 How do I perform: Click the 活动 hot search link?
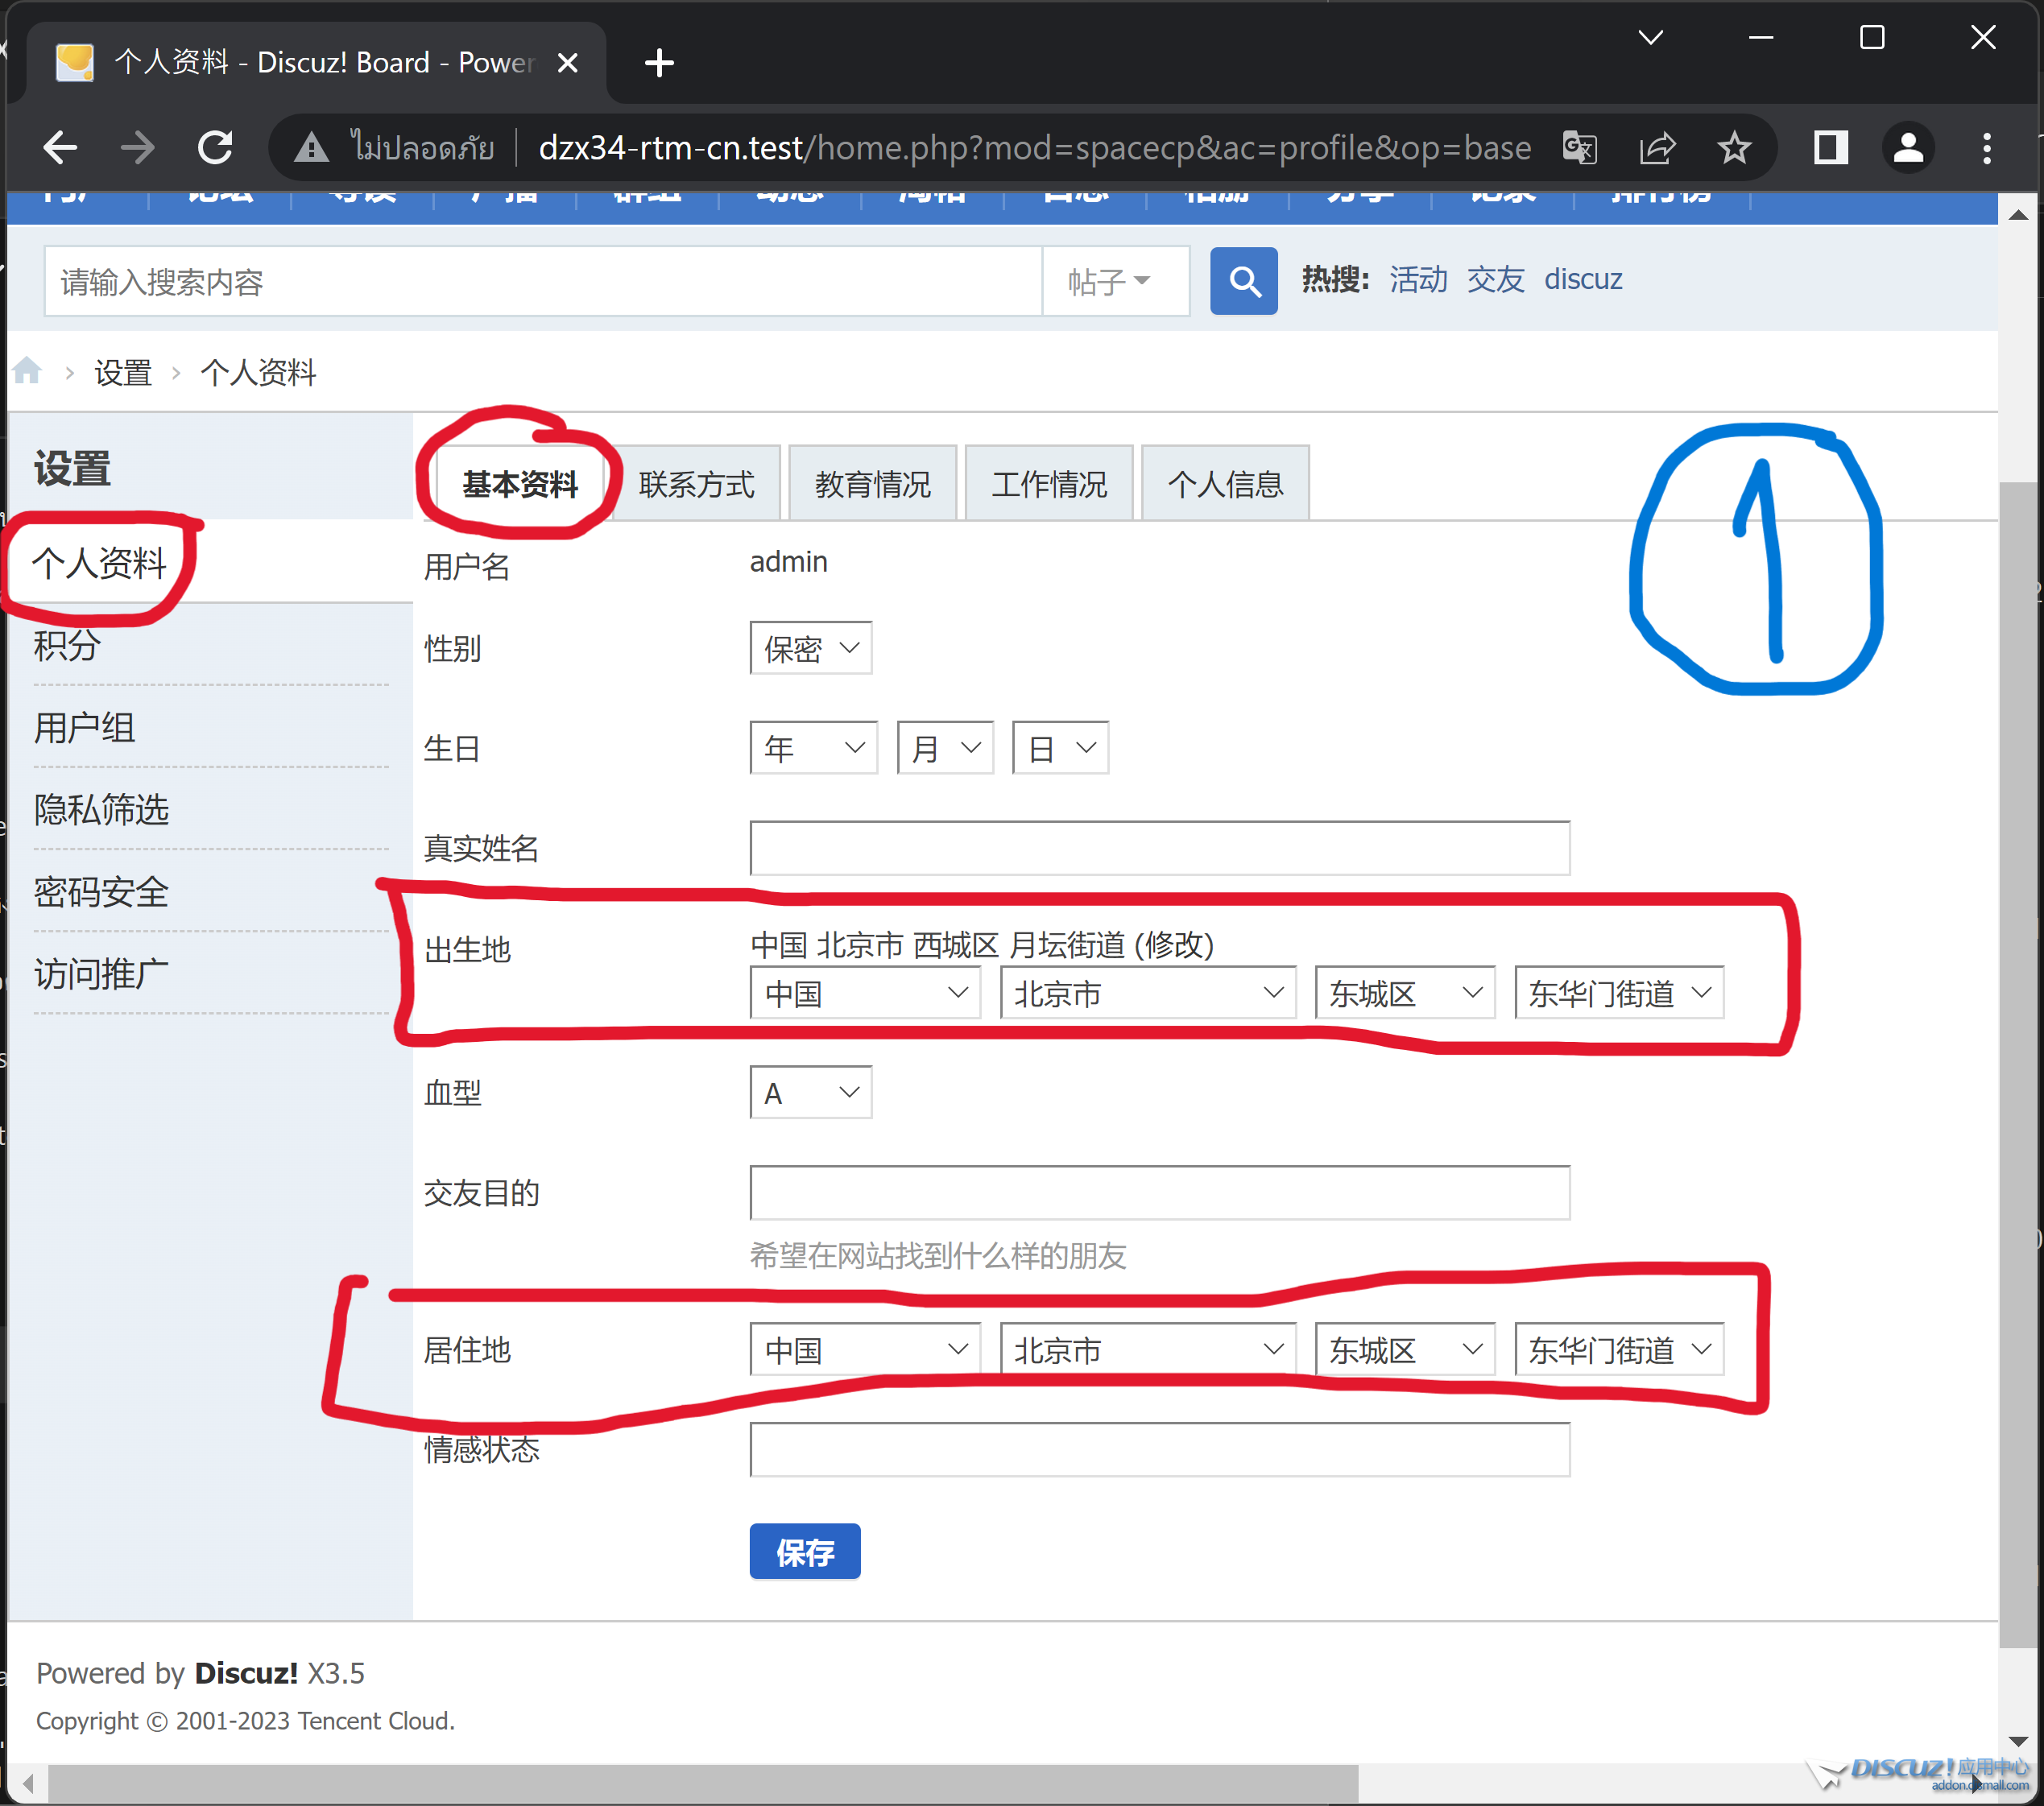(x=1418, y=279)
